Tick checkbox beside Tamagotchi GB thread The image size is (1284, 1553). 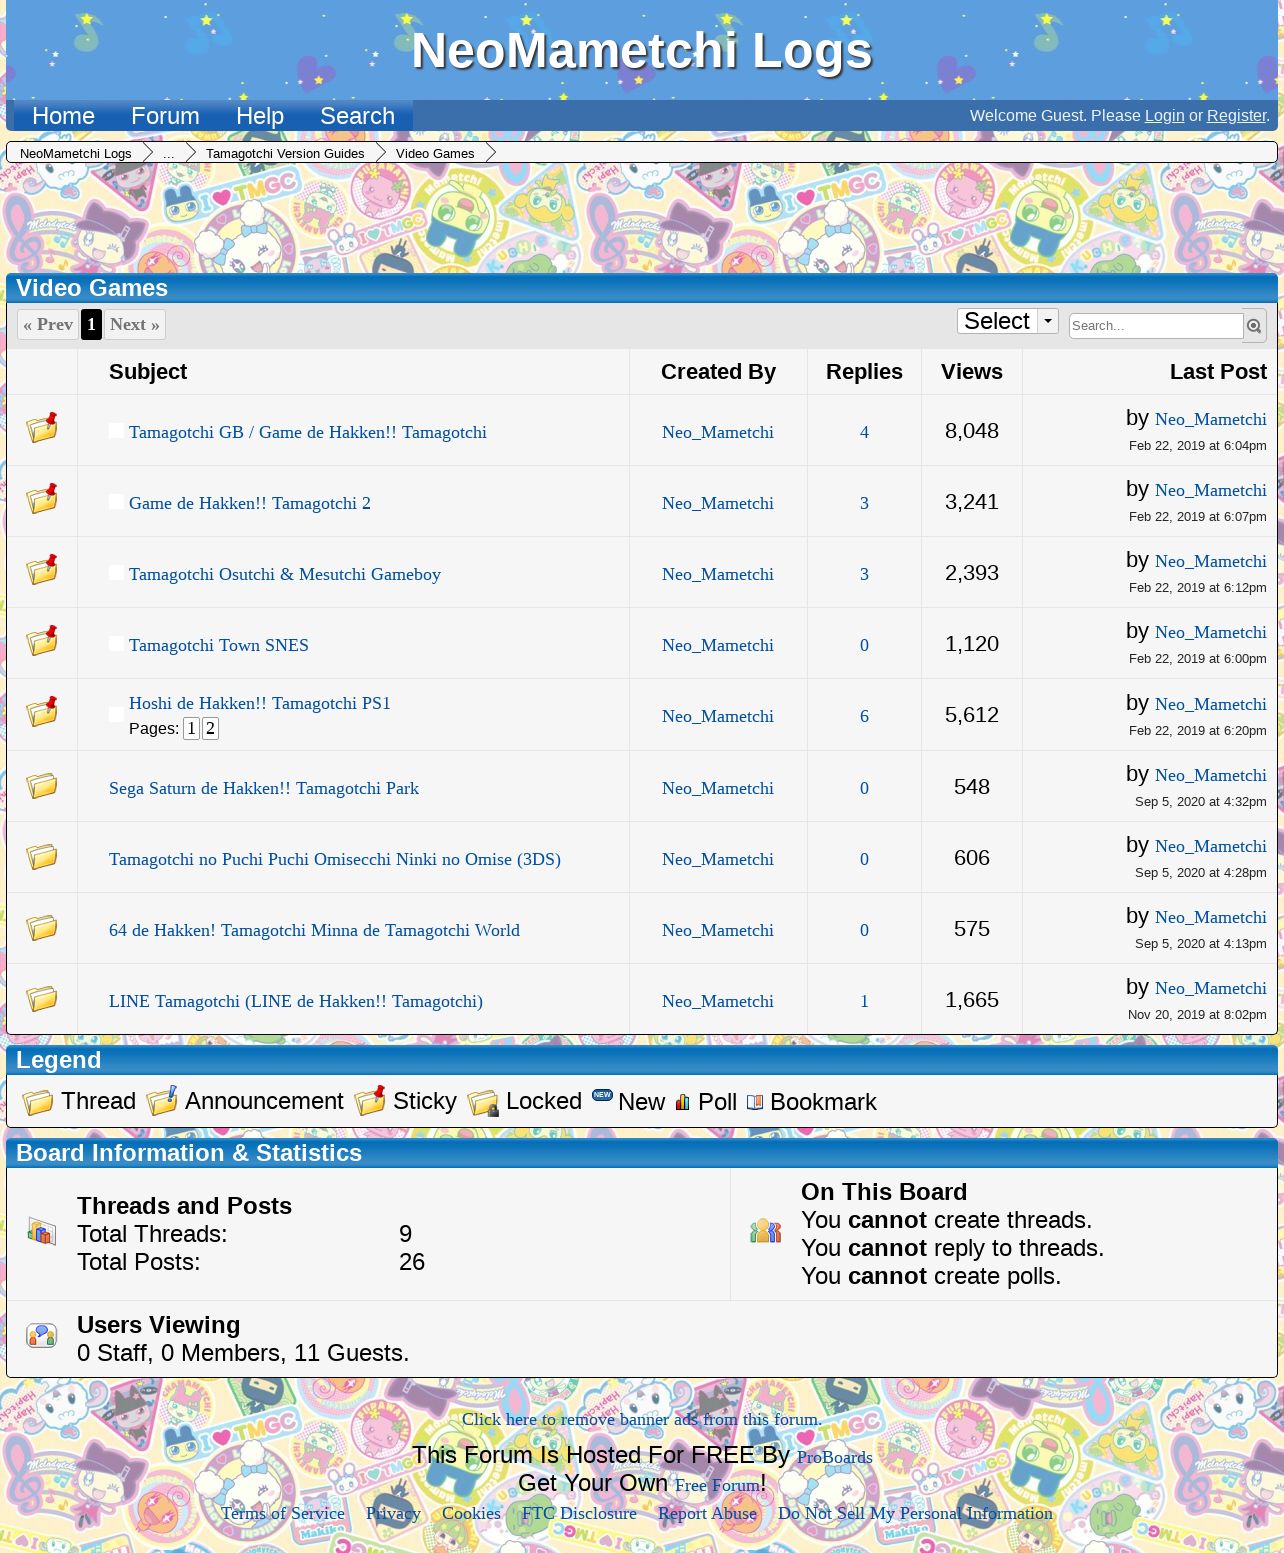(x=116, y=431)
